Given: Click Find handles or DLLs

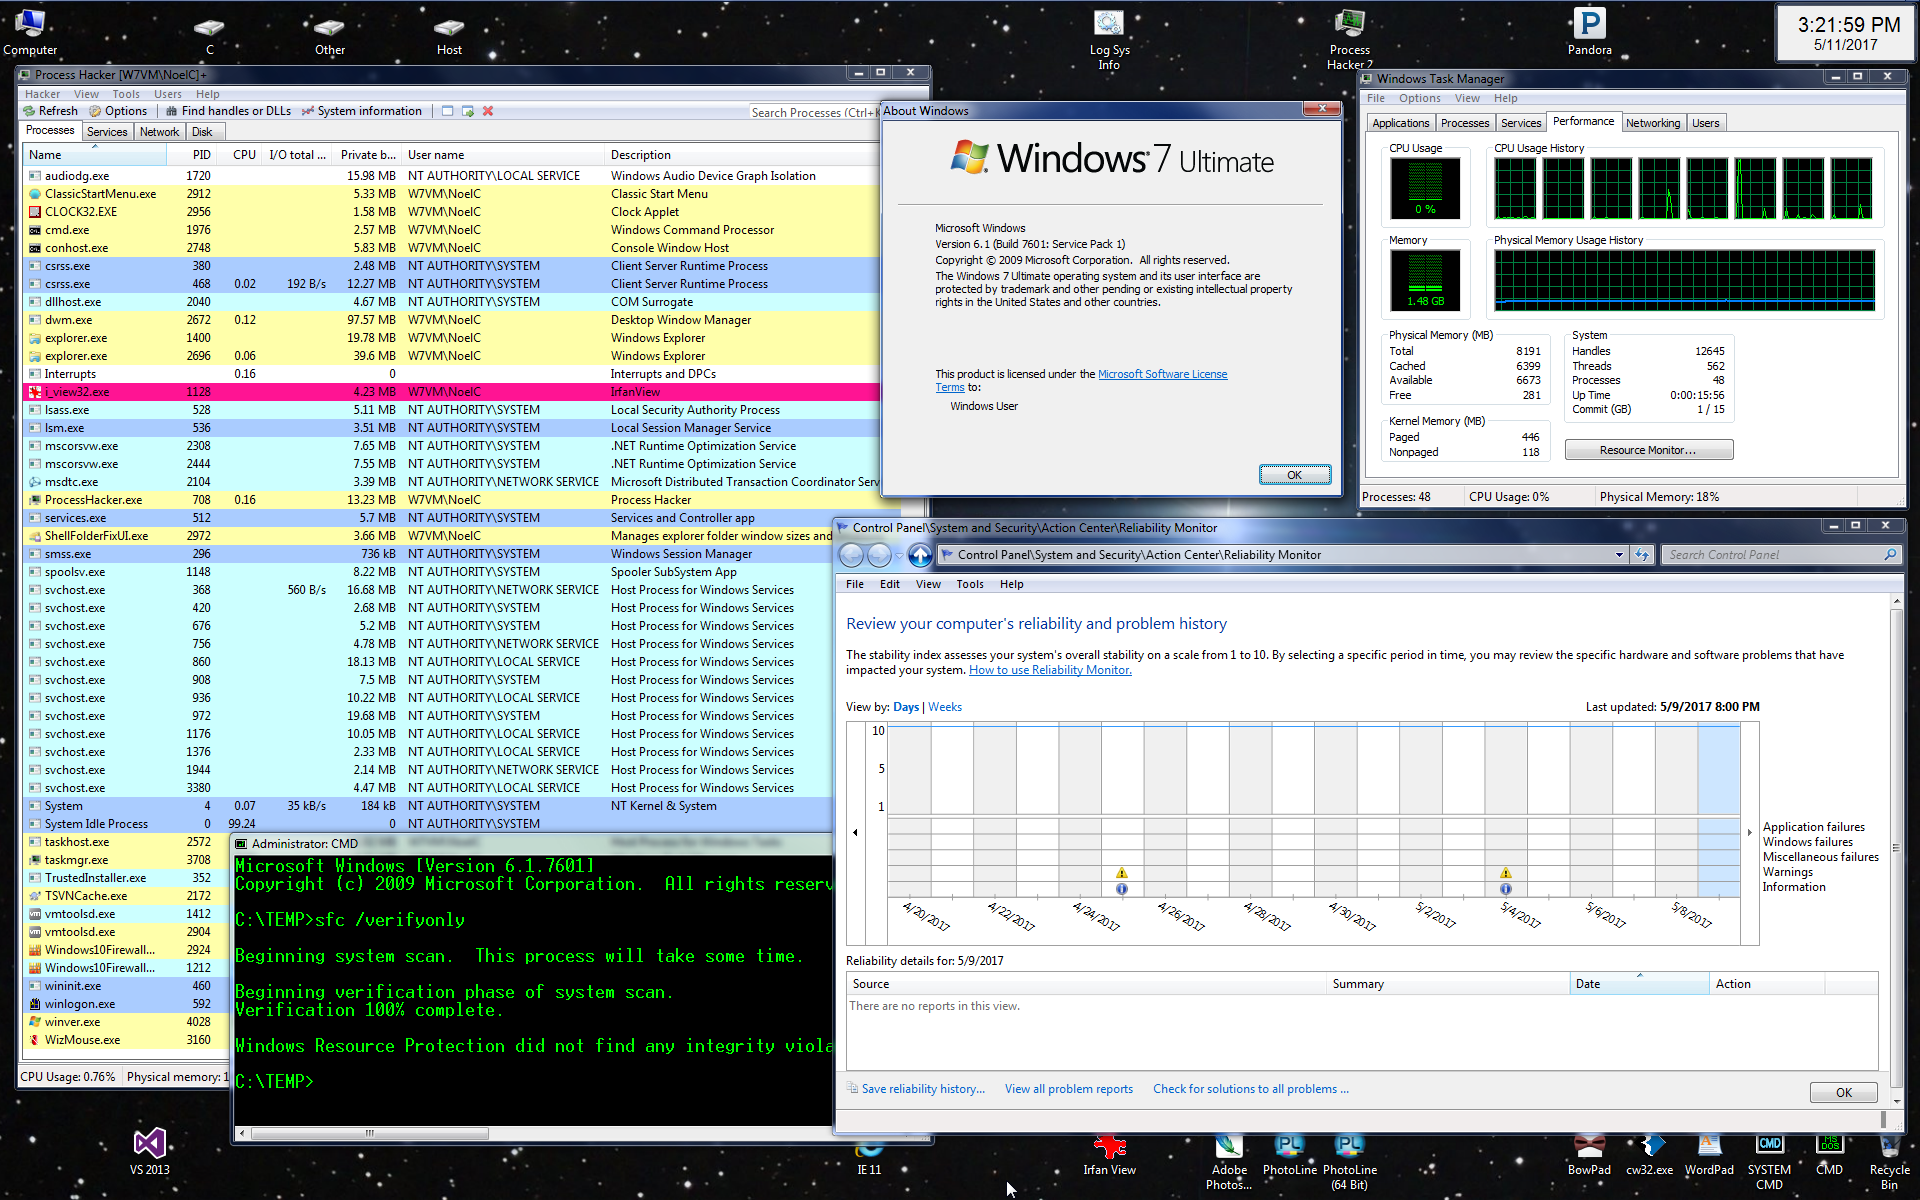Looking at the screenshot, I should click(x=229, y=111).
